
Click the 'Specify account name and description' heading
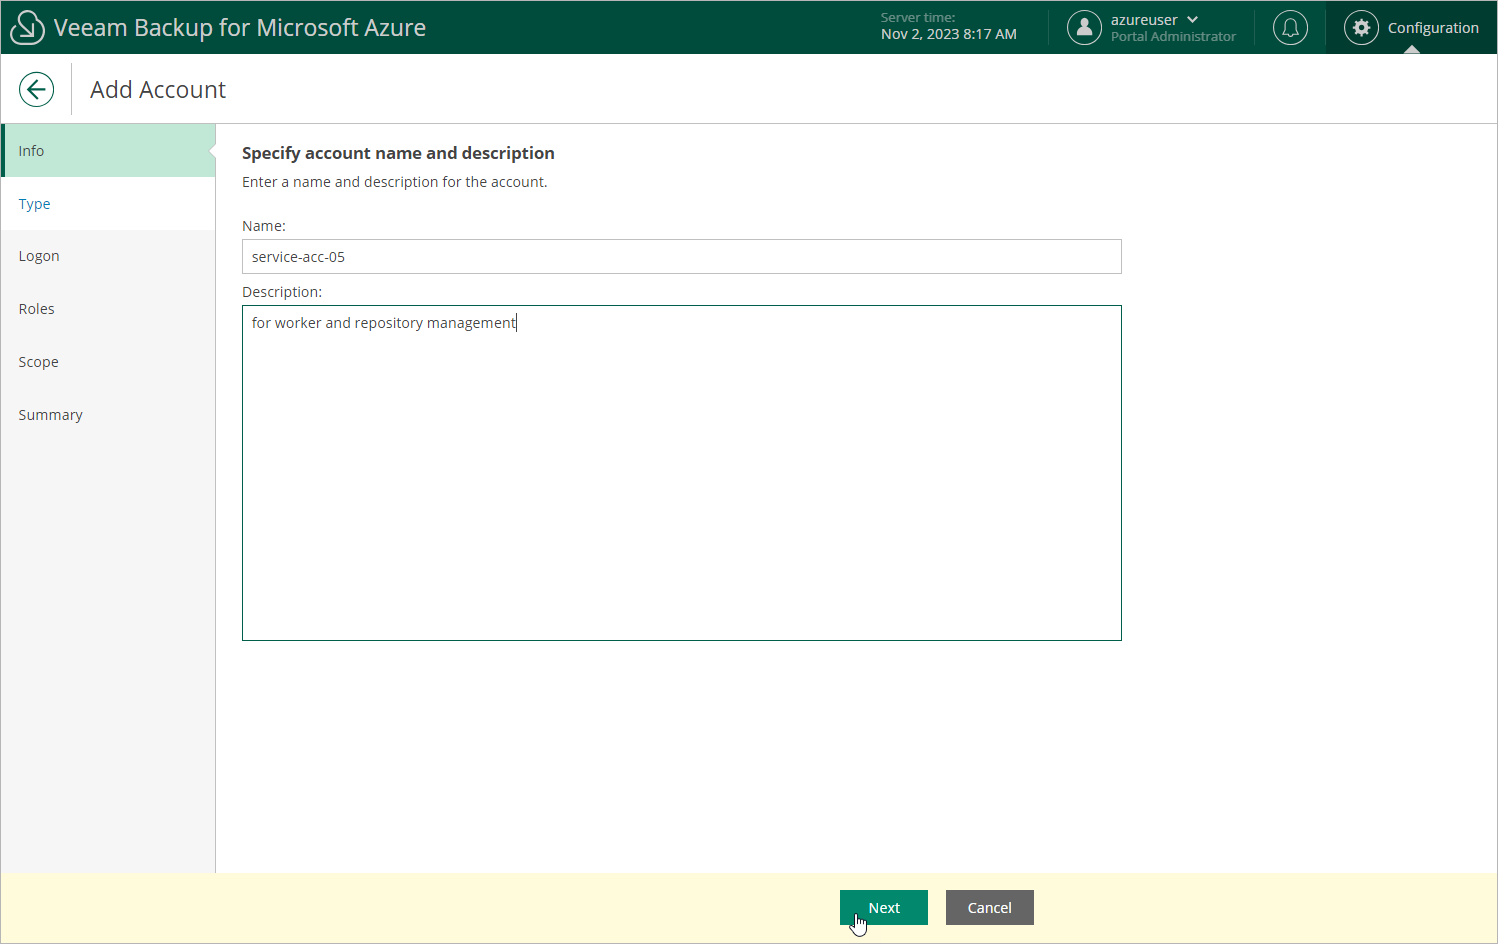(398, 153)
